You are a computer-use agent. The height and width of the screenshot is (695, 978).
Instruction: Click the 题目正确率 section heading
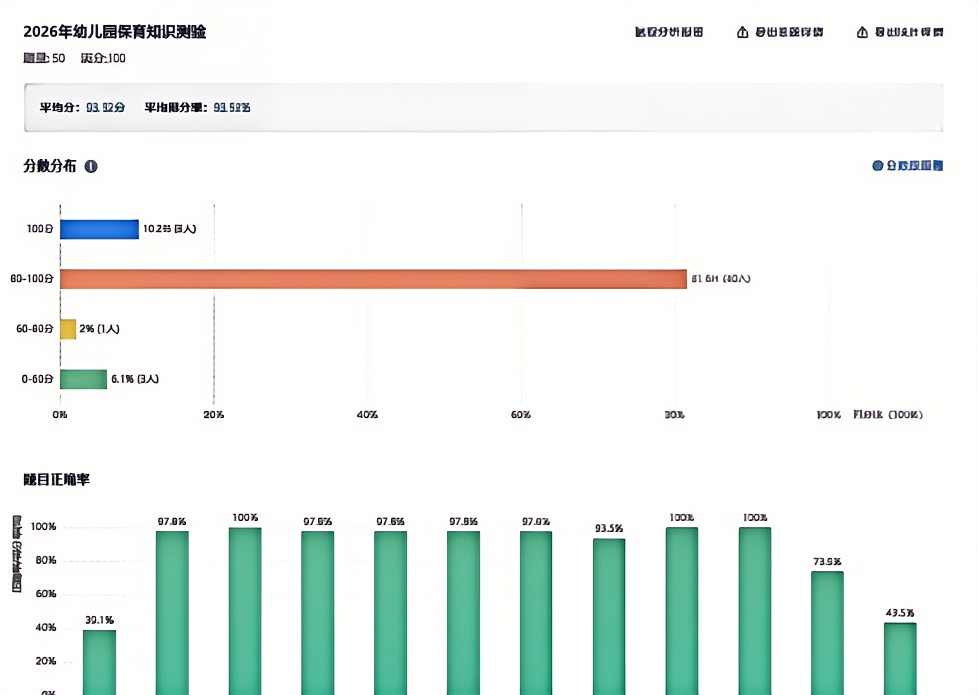[x=57, y=479]
